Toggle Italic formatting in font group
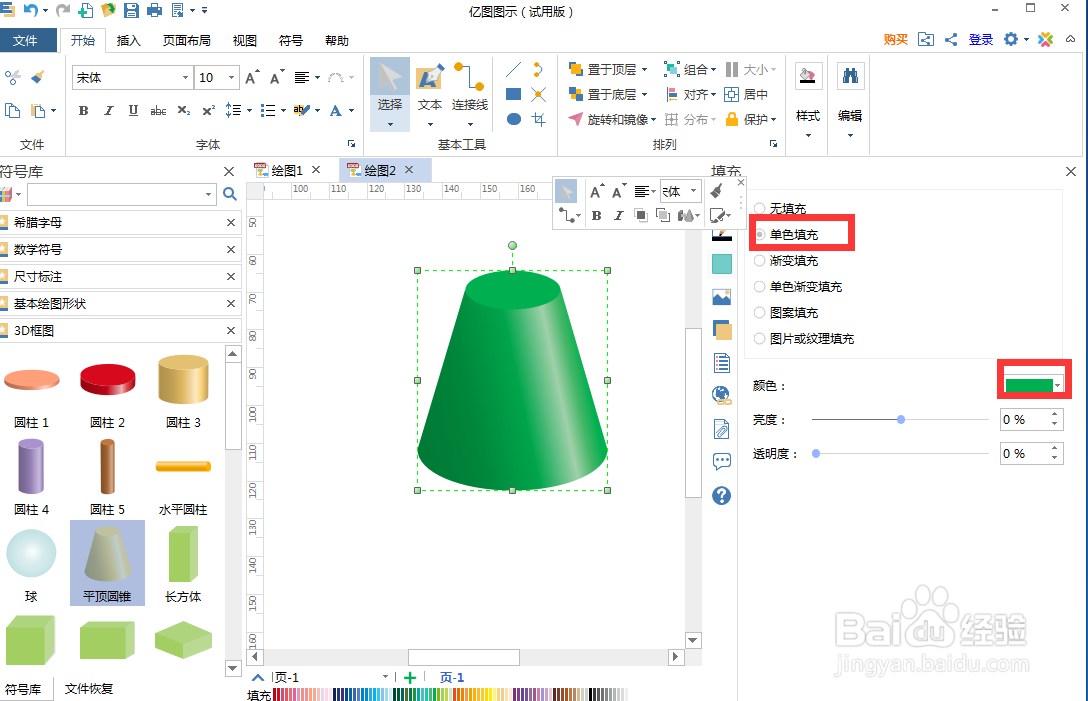This screenshot has width=1088, height=701. click(108, 110)
